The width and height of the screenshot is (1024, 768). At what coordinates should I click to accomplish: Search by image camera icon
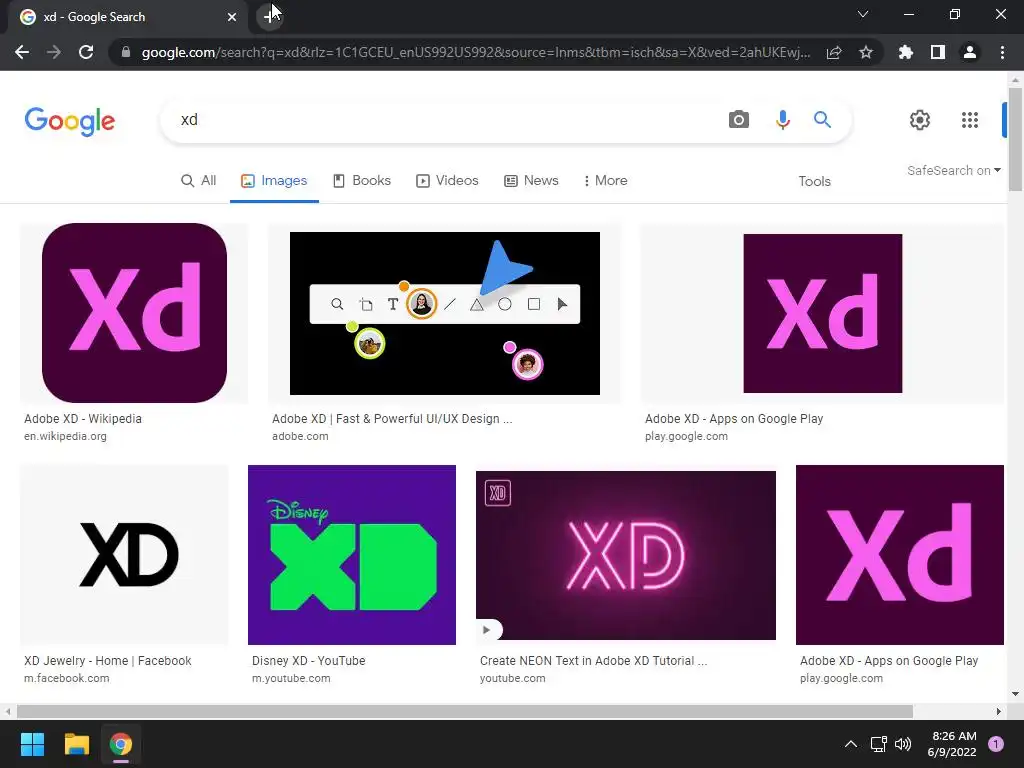[739, 120]
